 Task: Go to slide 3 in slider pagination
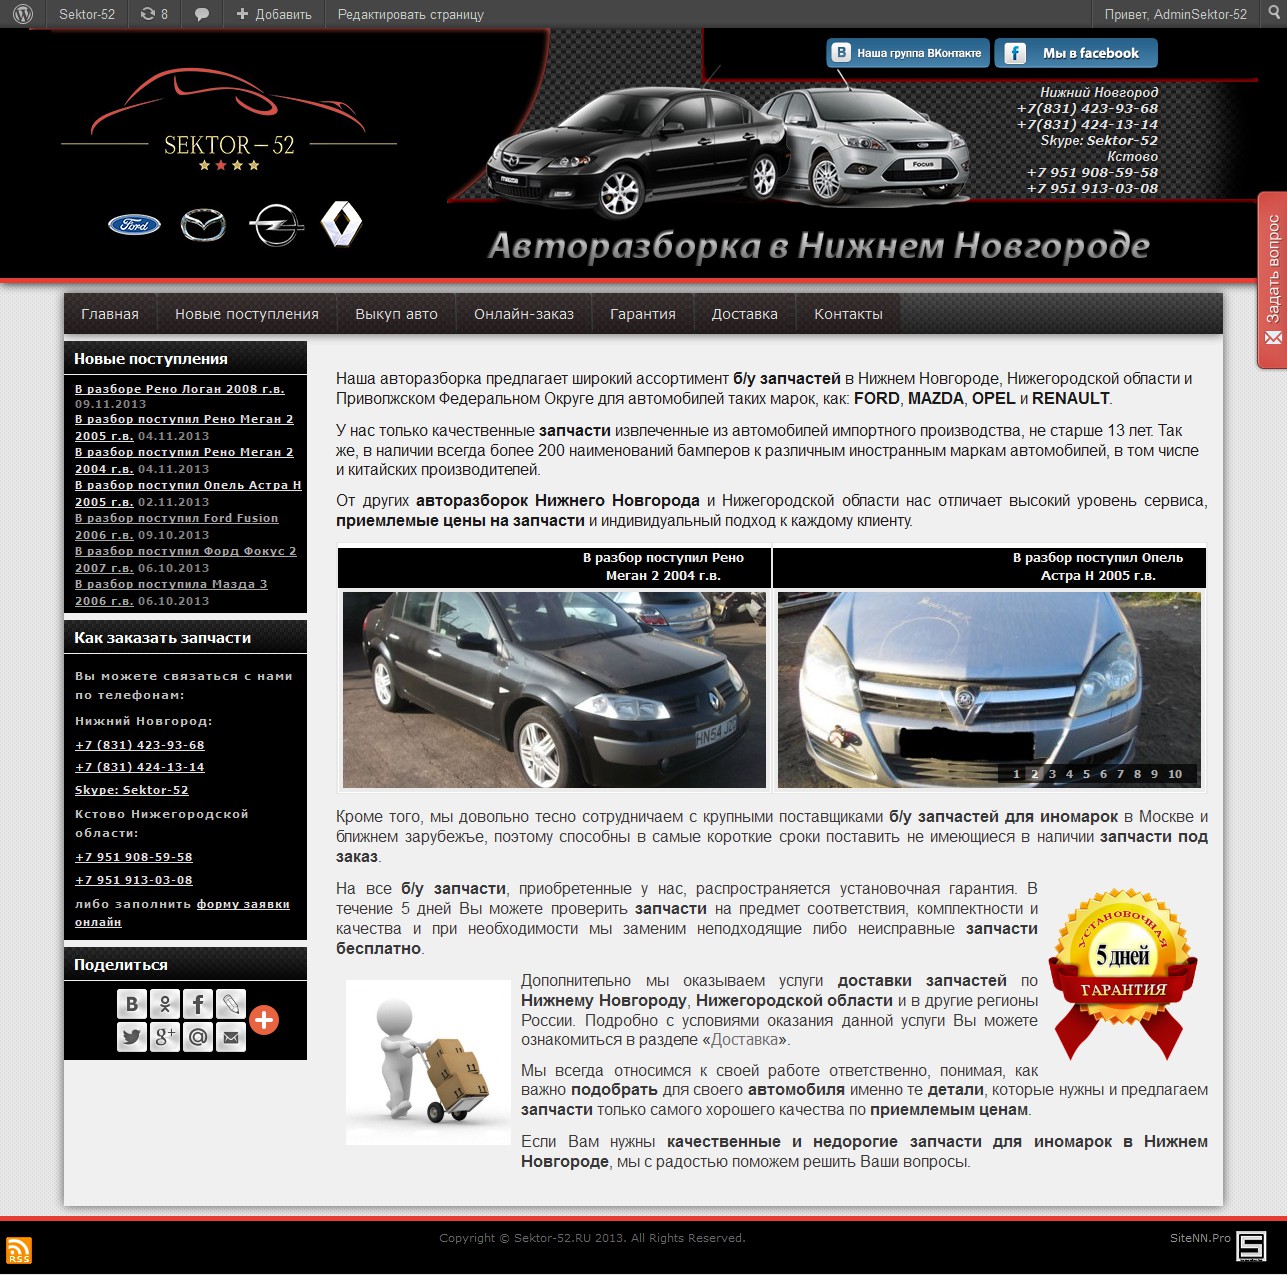pyautogui.click(x=1052, y=774)
